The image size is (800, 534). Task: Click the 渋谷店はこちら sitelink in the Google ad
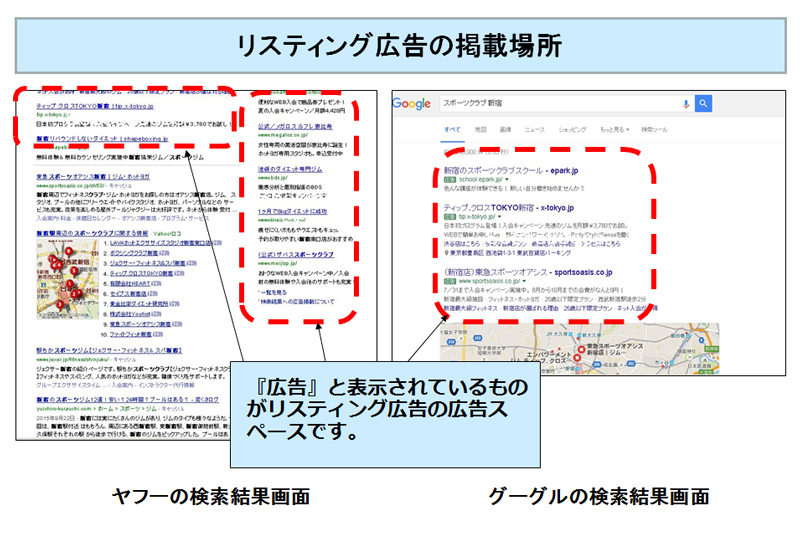(x=464, y=244)
